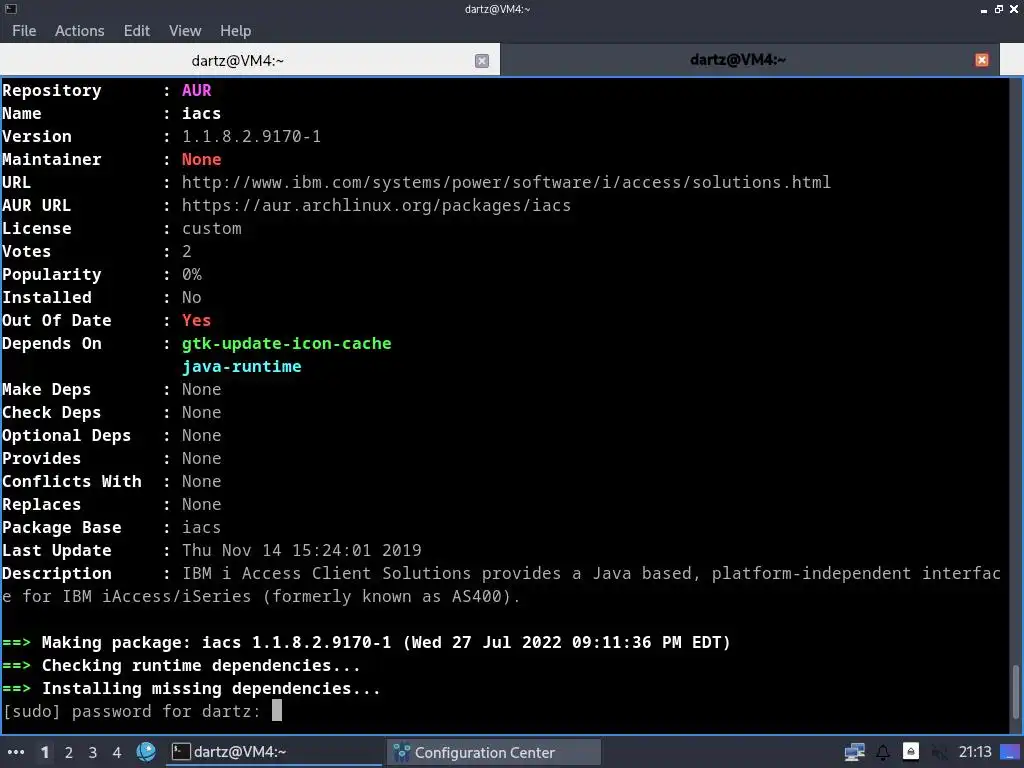
Task: Close the first terminal tab with gray X
Action: click(482, 61)
